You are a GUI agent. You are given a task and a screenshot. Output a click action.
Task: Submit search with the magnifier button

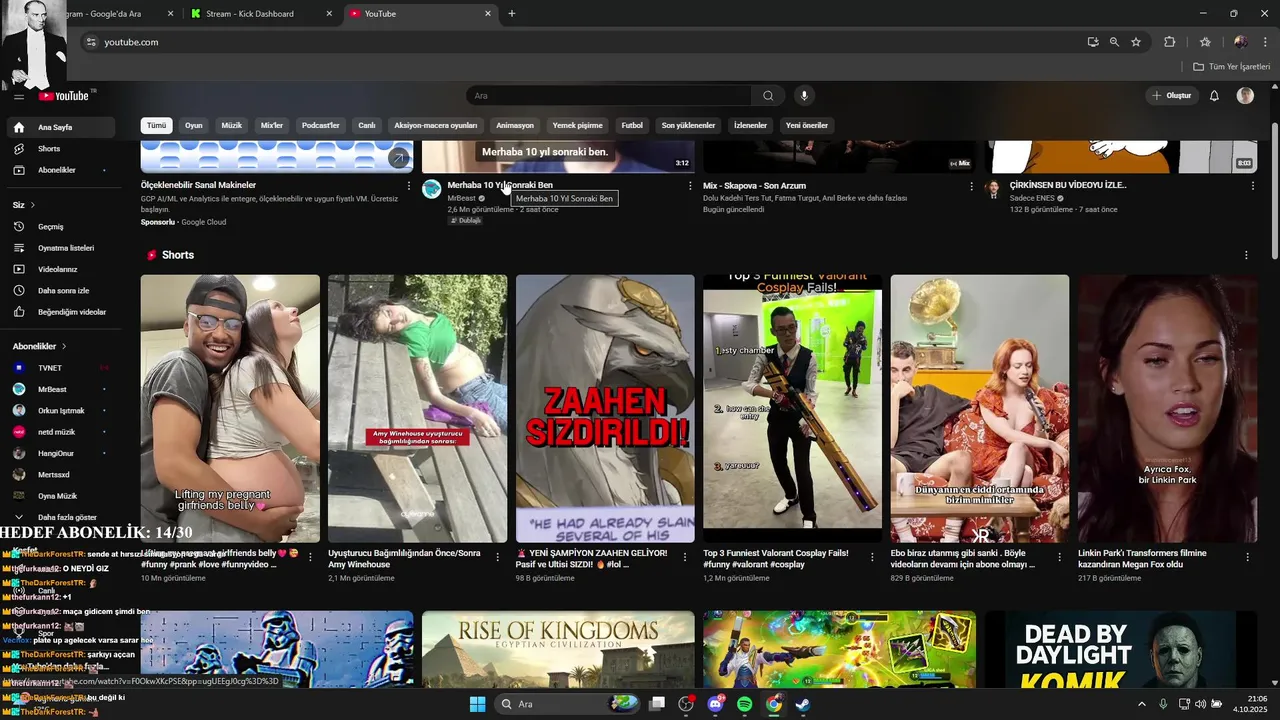coord(768,96)
